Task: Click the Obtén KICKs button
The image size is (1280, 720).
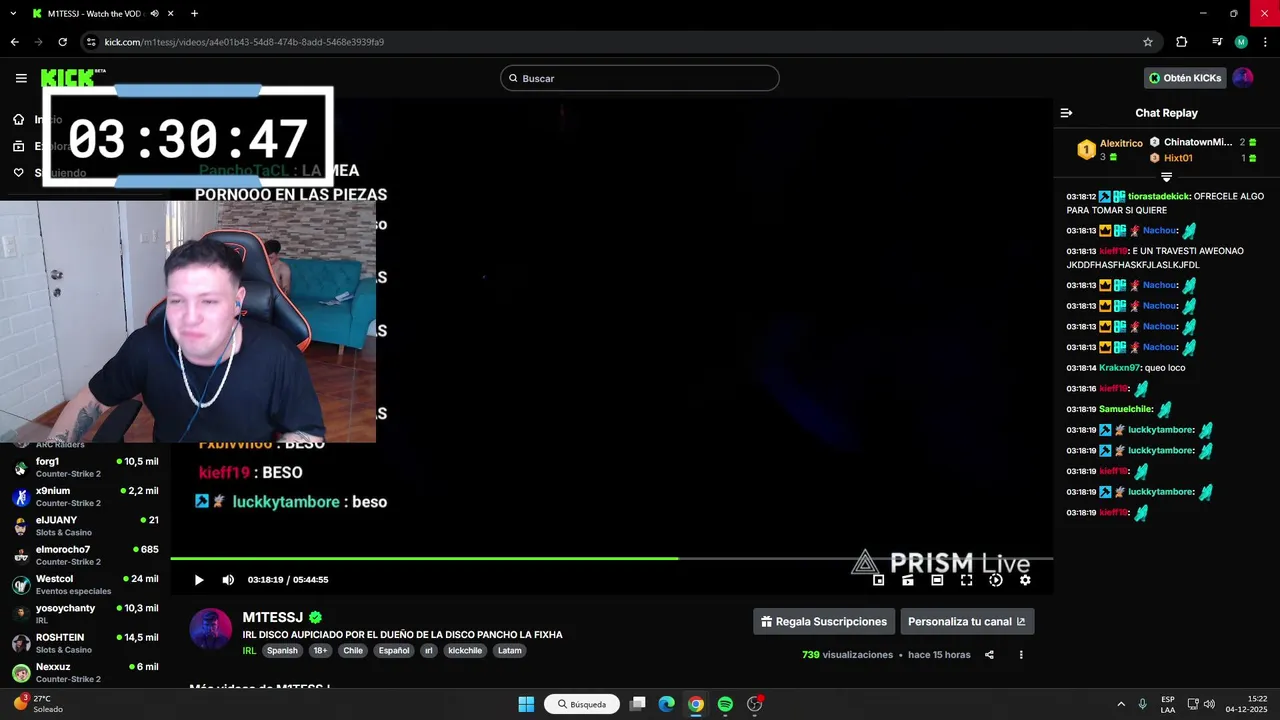Action: [x=1185, y=78]
